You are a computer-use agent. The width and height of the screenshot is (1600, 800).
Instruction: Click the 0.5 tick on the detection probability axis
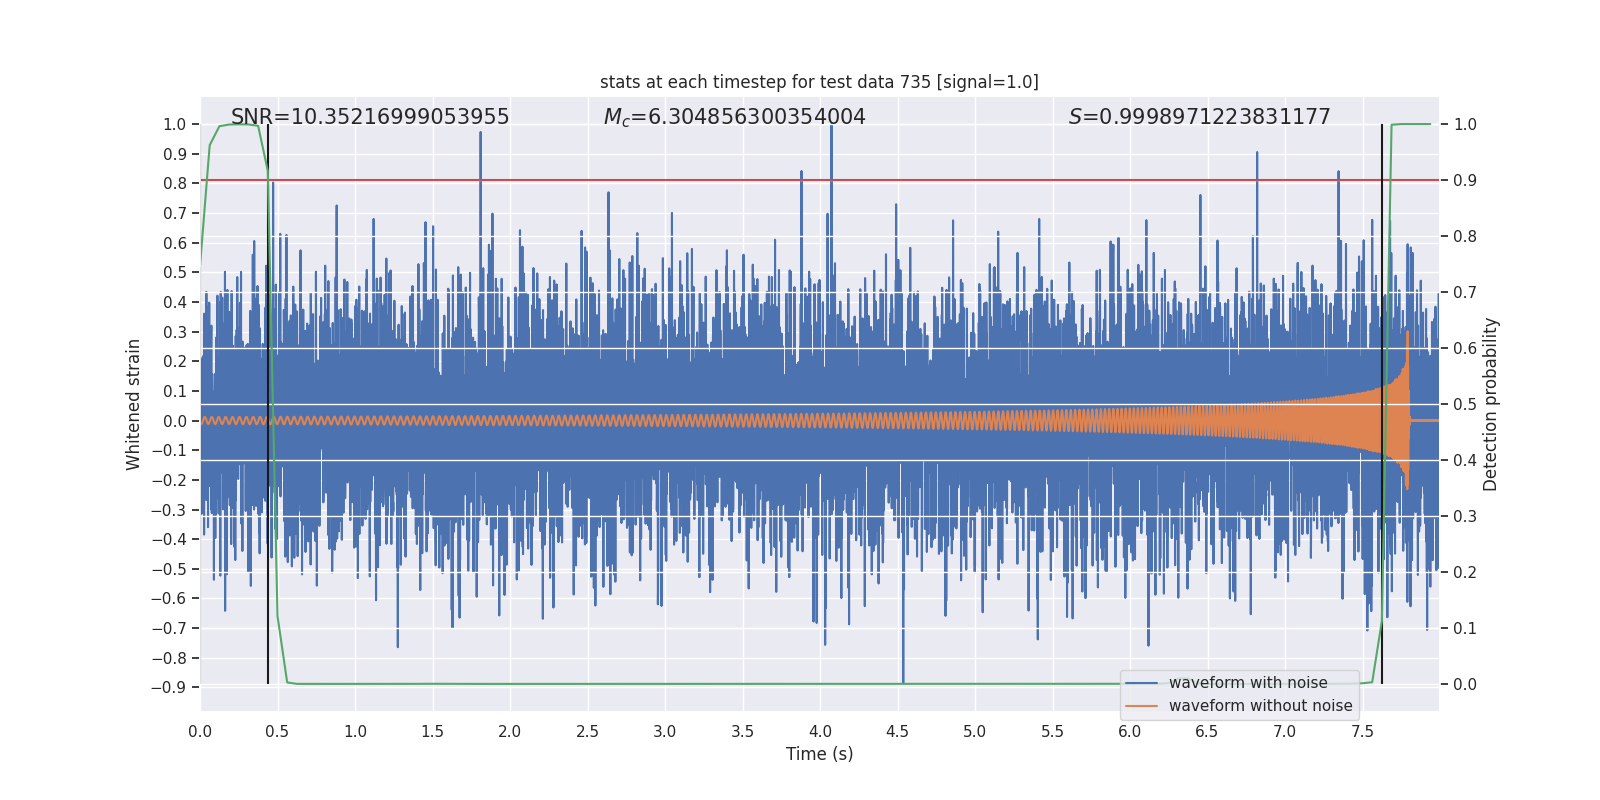click(1465, 404)
